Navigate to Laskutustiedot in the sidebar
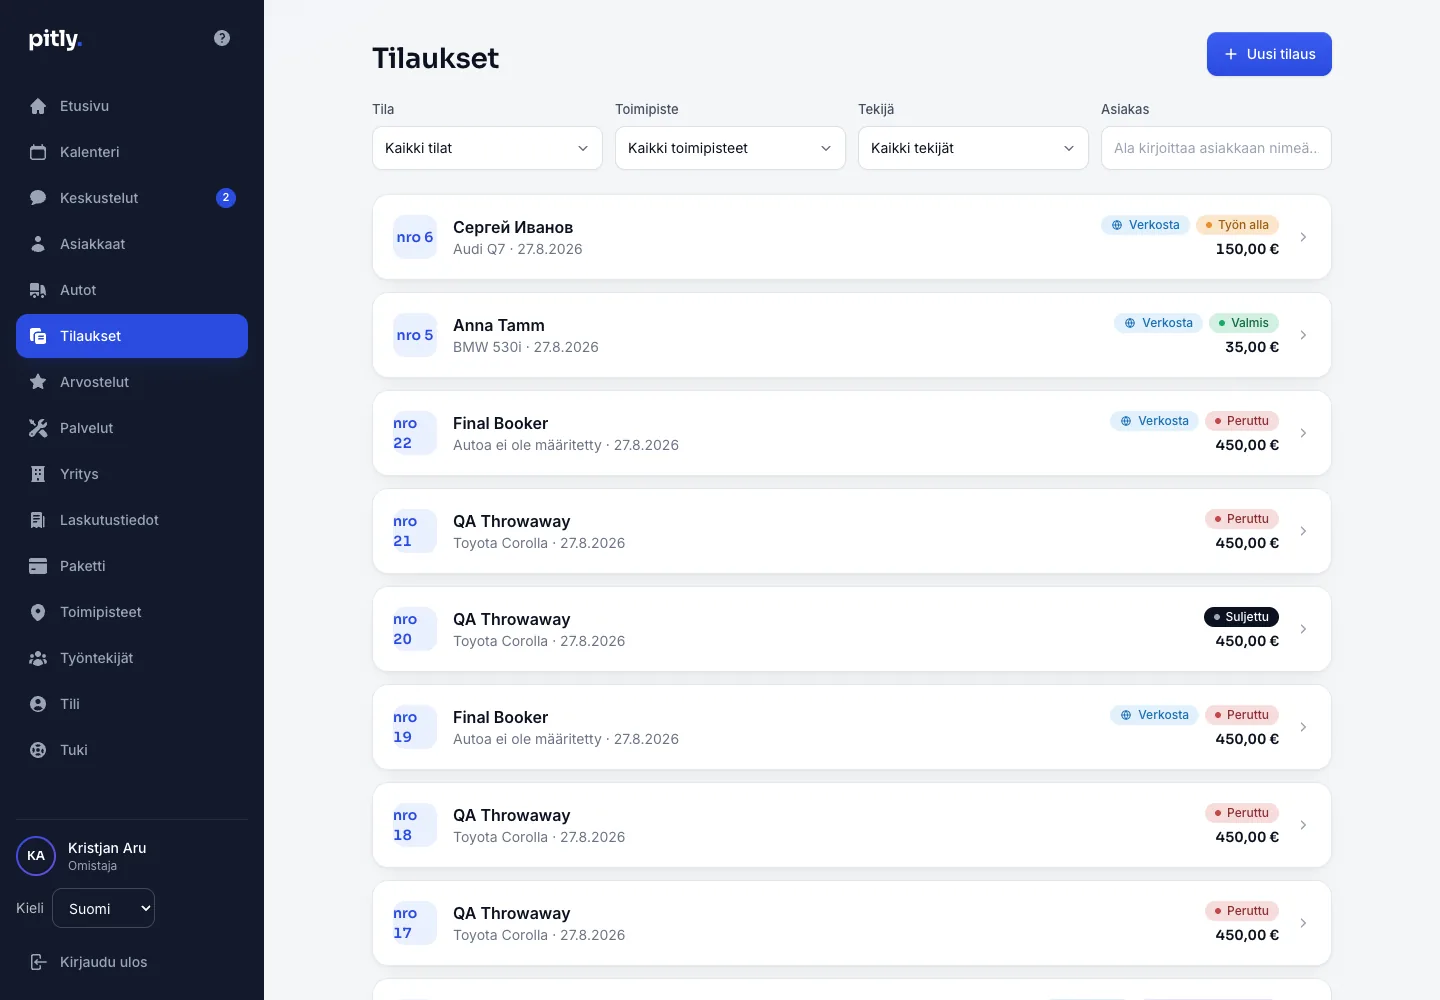Viewport: 1440px width, 1000px height. 132,520
